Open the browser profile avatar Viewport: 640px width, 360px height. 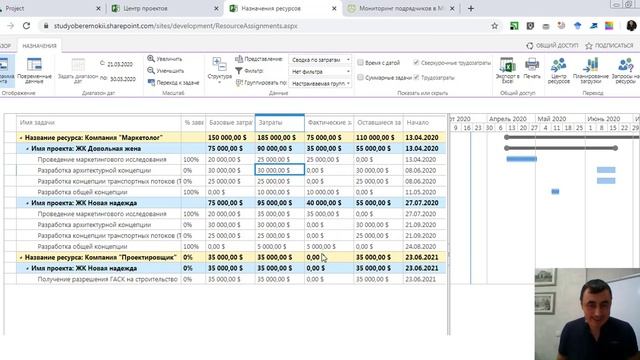631,26
